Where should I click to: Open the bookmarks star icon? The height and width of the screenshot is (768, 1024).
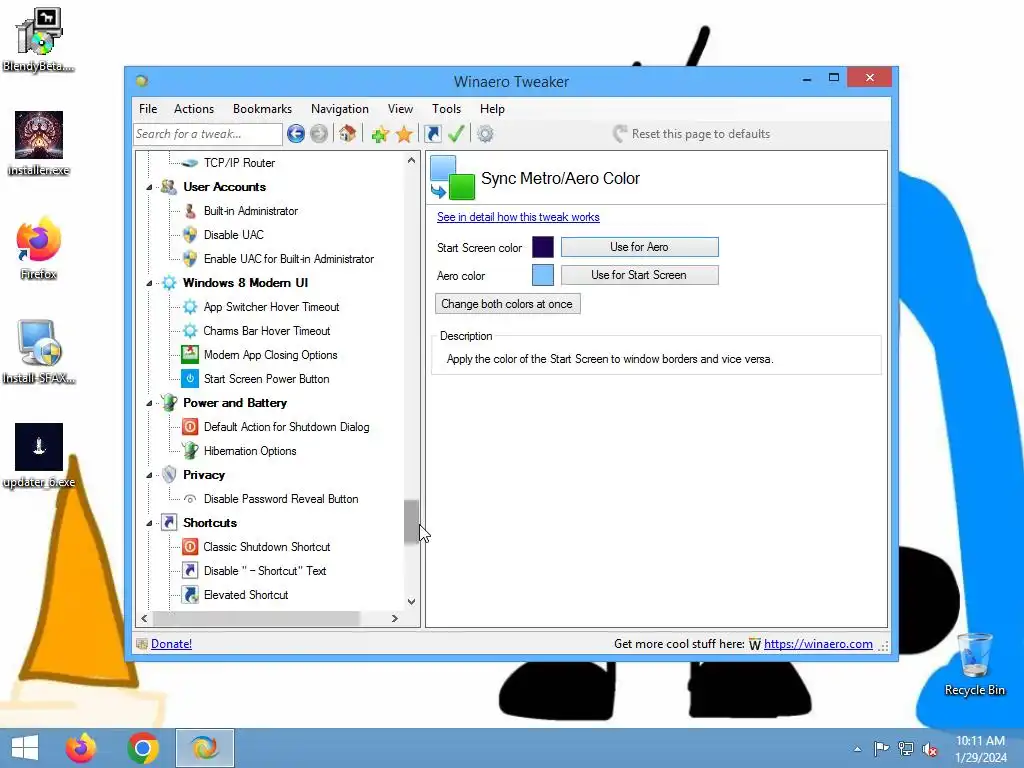[x=404, y=135]
